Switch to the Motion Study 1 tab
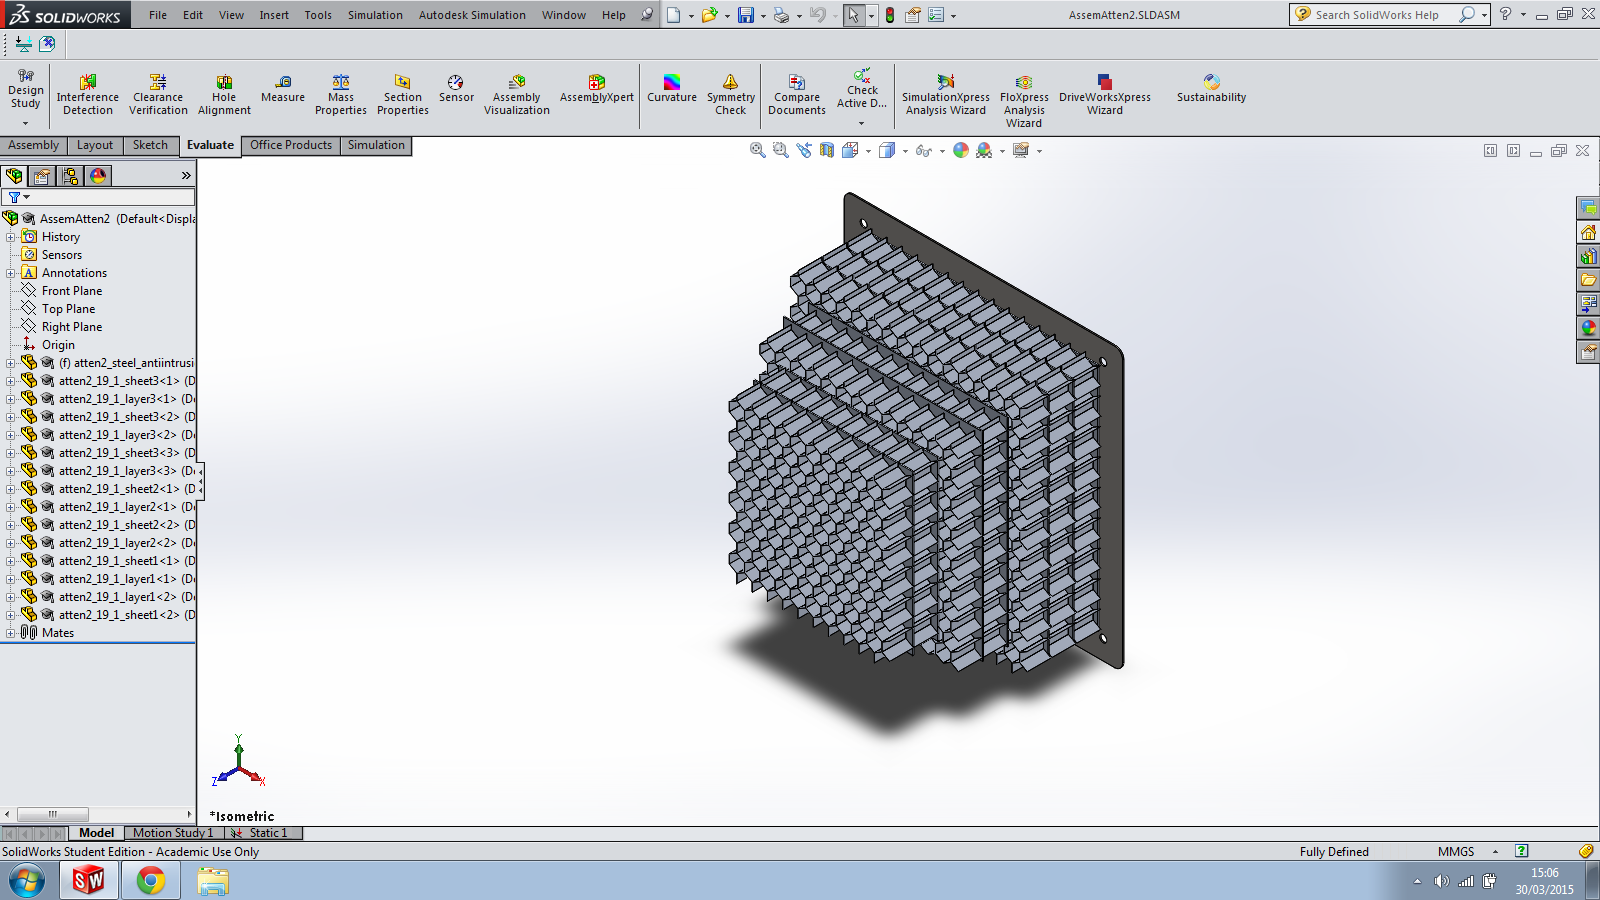The width and height of the screenshot is (1600, 900). coord(172,833)
